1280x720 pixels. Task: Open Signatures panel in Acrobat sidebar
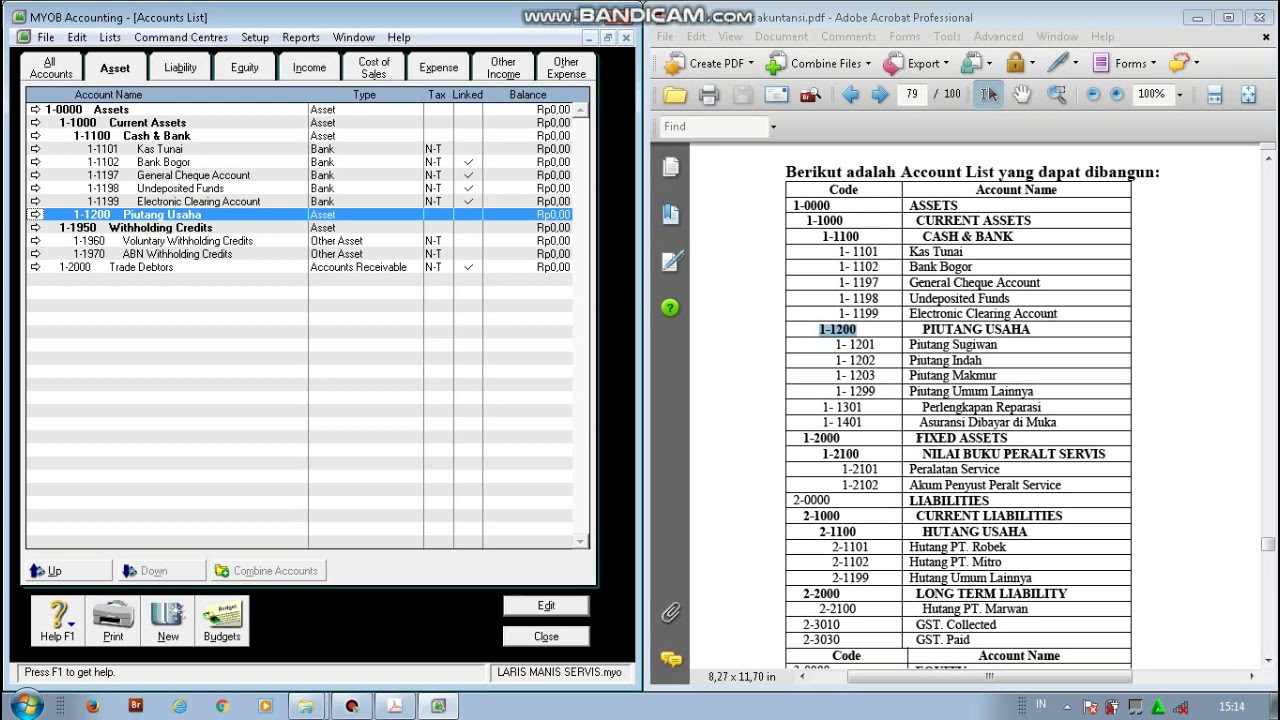pyautogui.click(x=671, y=261)
